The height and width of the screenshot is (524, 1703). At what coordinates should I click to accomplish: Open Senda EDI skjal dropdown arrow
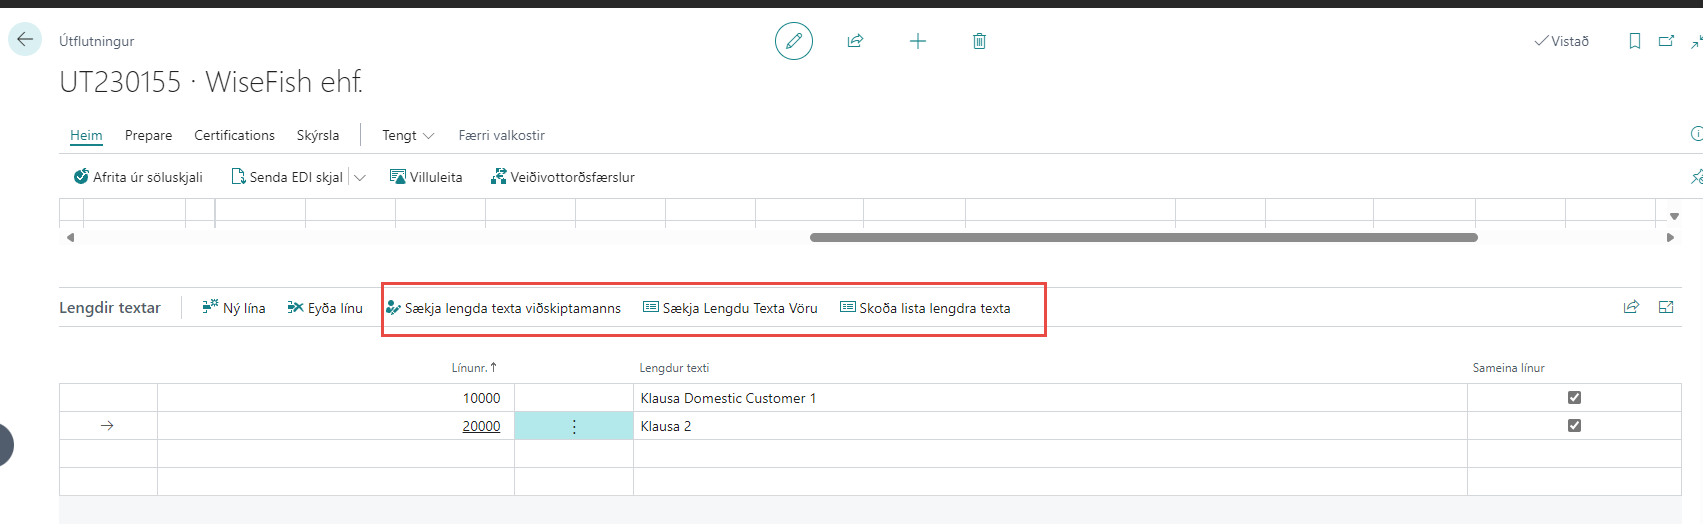pyautogui.click(x=360, y=178)
